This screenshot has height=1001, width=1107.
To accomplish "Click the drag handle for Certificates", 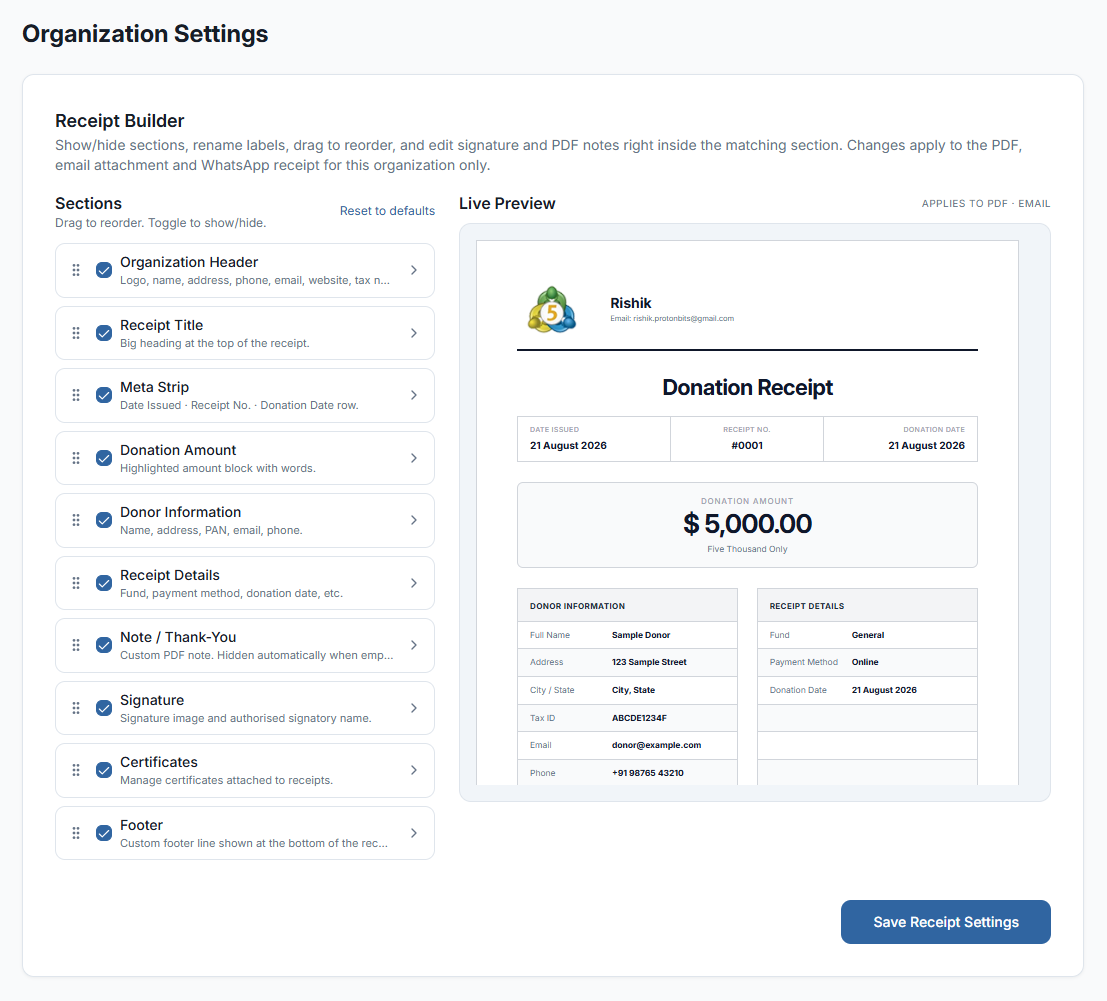I will click(x=76, y=770).
